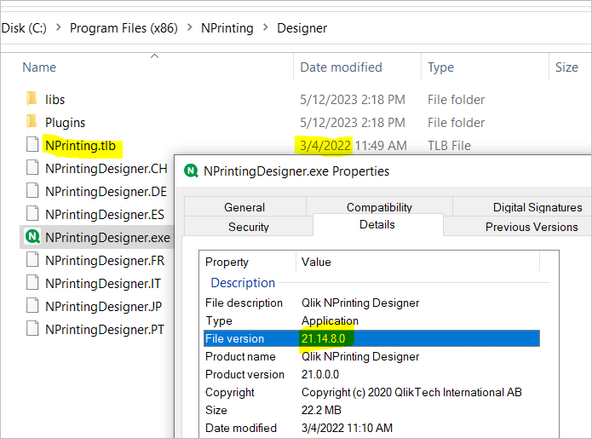Select the NPrinting.tlb file name
This screenshot has width=592, height=439.
point(80,145)
